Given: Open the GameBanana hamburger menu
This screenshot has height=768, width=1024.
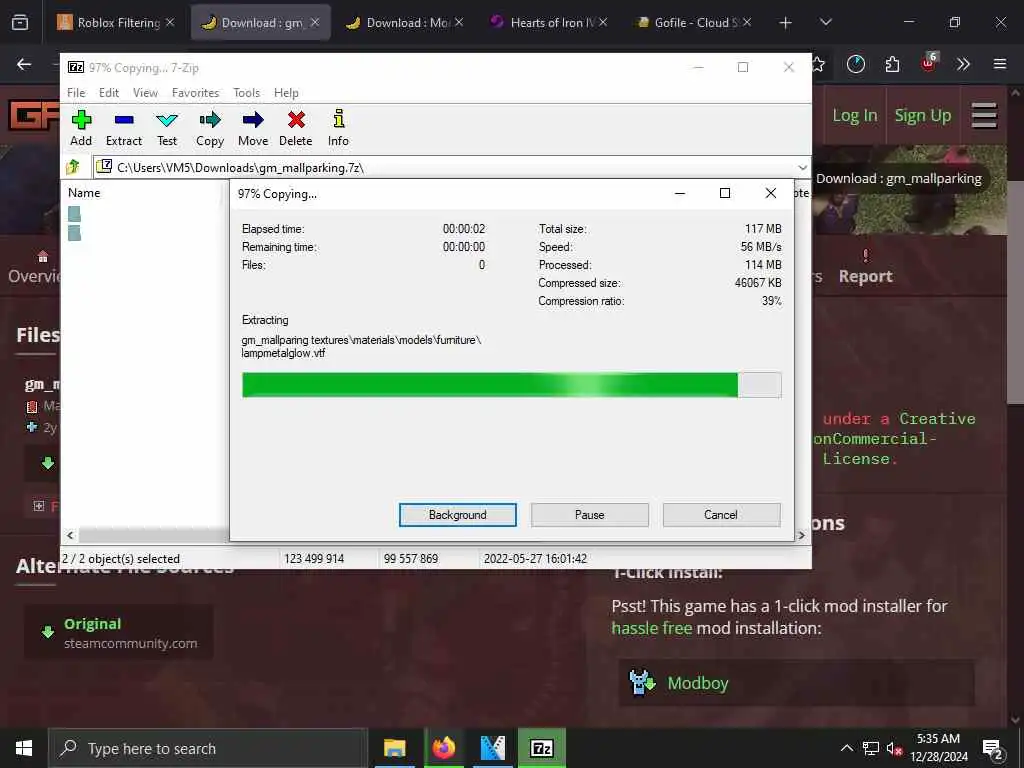Looking at the screenshot, I should [x=984, y=116].
